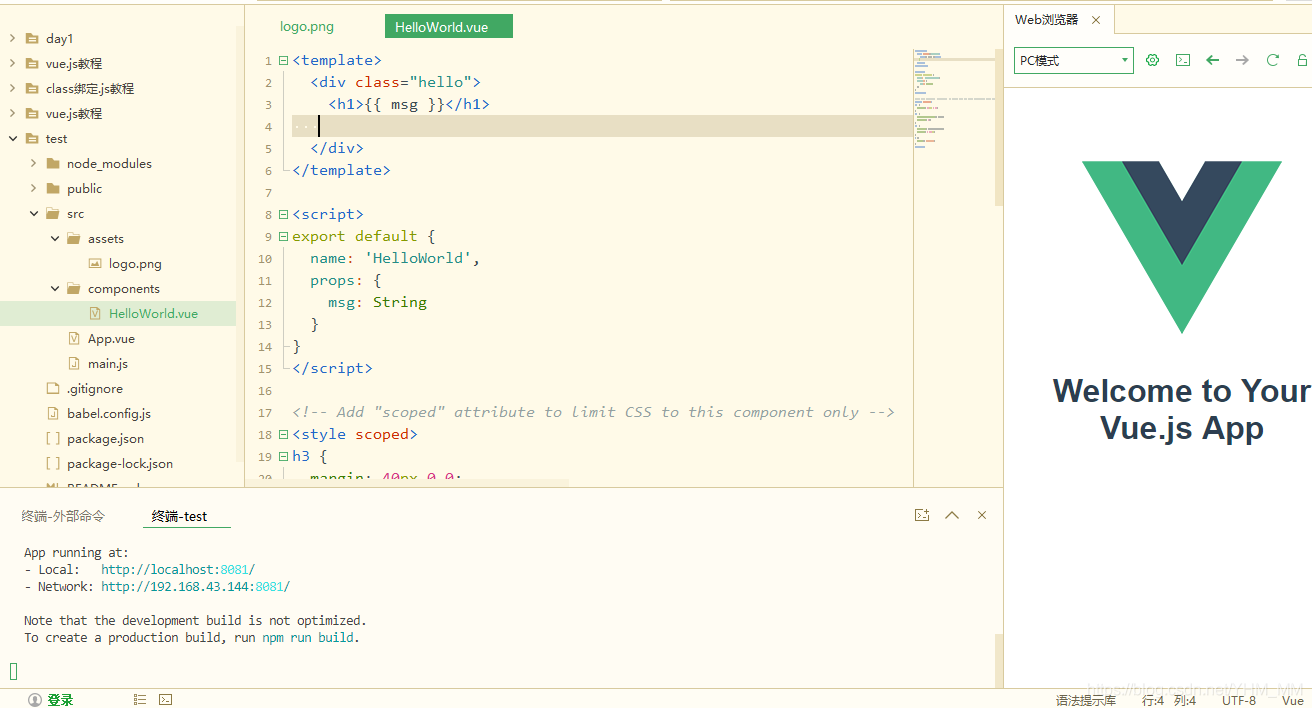Click the day1 folder icon
Image resolution: width=1312 pixels, height=708 pixels.
pos(32,38)
